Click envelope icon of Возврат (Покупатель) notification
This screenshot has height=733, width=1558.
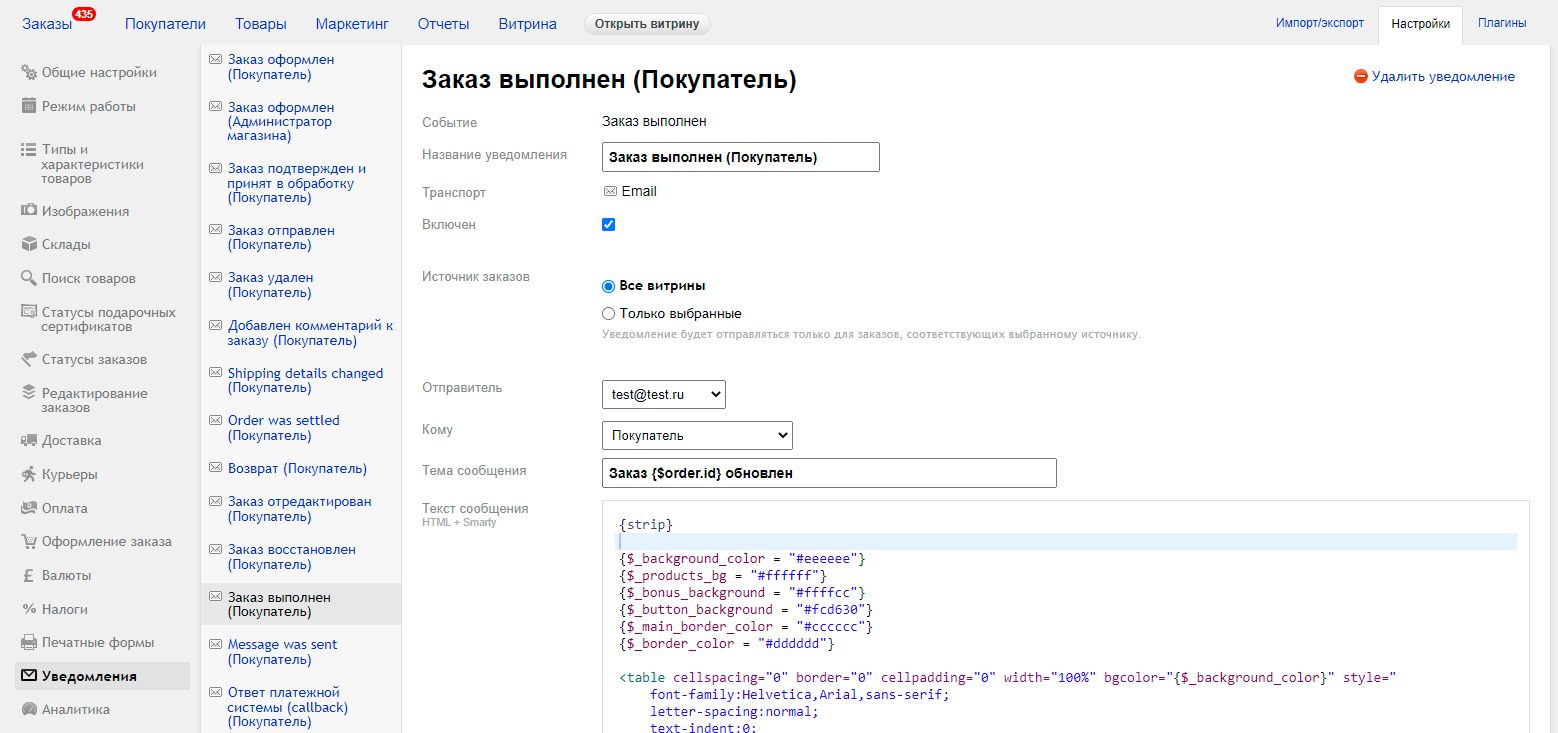215,468
